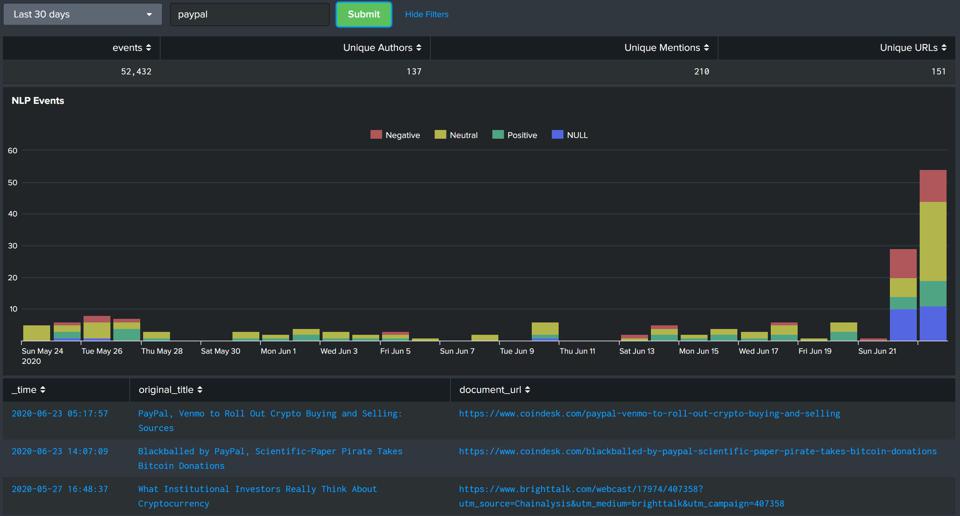The width and height of the screenshot is (960, 516).
Task: Click the Unique URLs value 151
Action: pyautogui.click(x=939, y=72)
